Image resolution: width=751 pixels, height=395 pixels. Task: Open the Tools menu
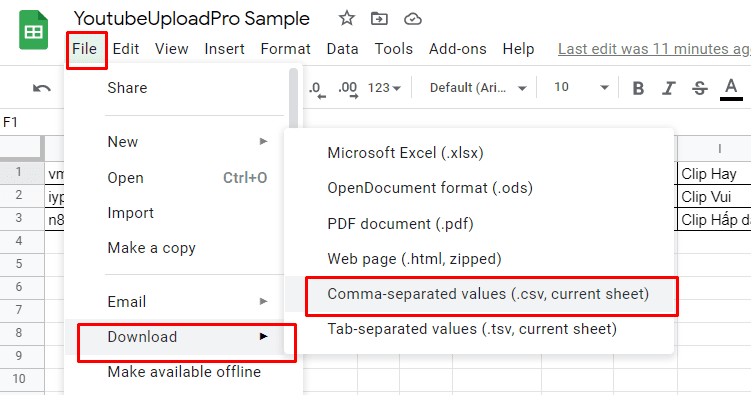coord(394,49)
